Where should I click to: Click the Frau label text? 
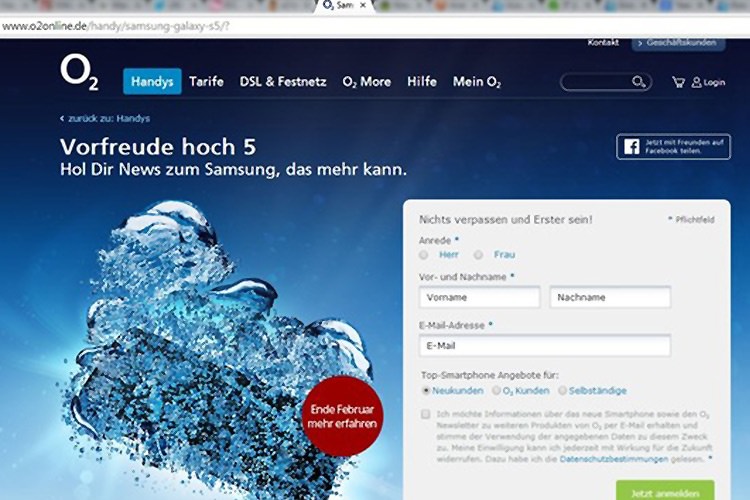[505, 255]
